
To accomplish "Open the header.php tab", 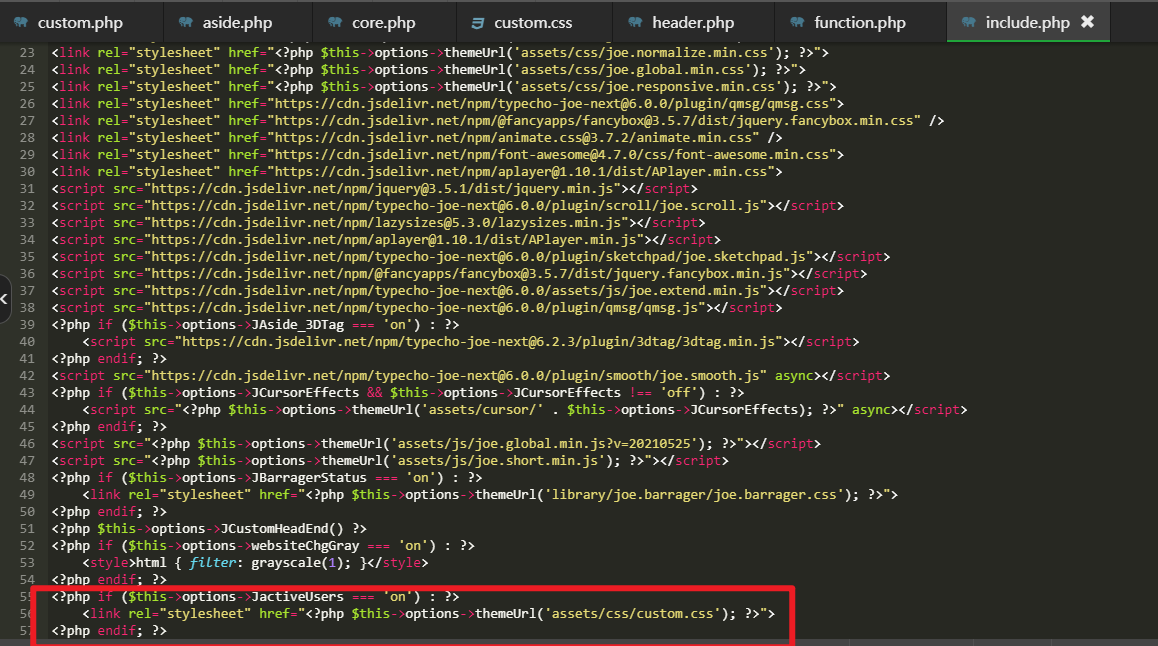I will pos(693,22).
